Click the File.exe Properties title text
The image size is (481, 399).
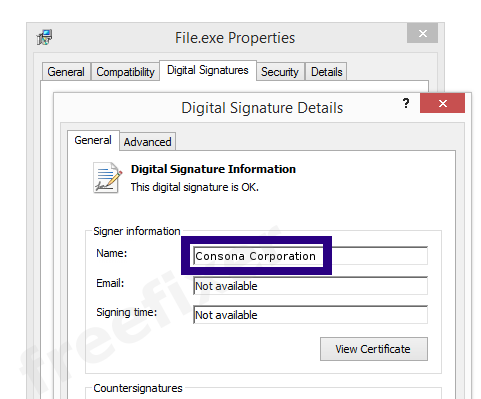pyautogui.click(x=235, y=38)
